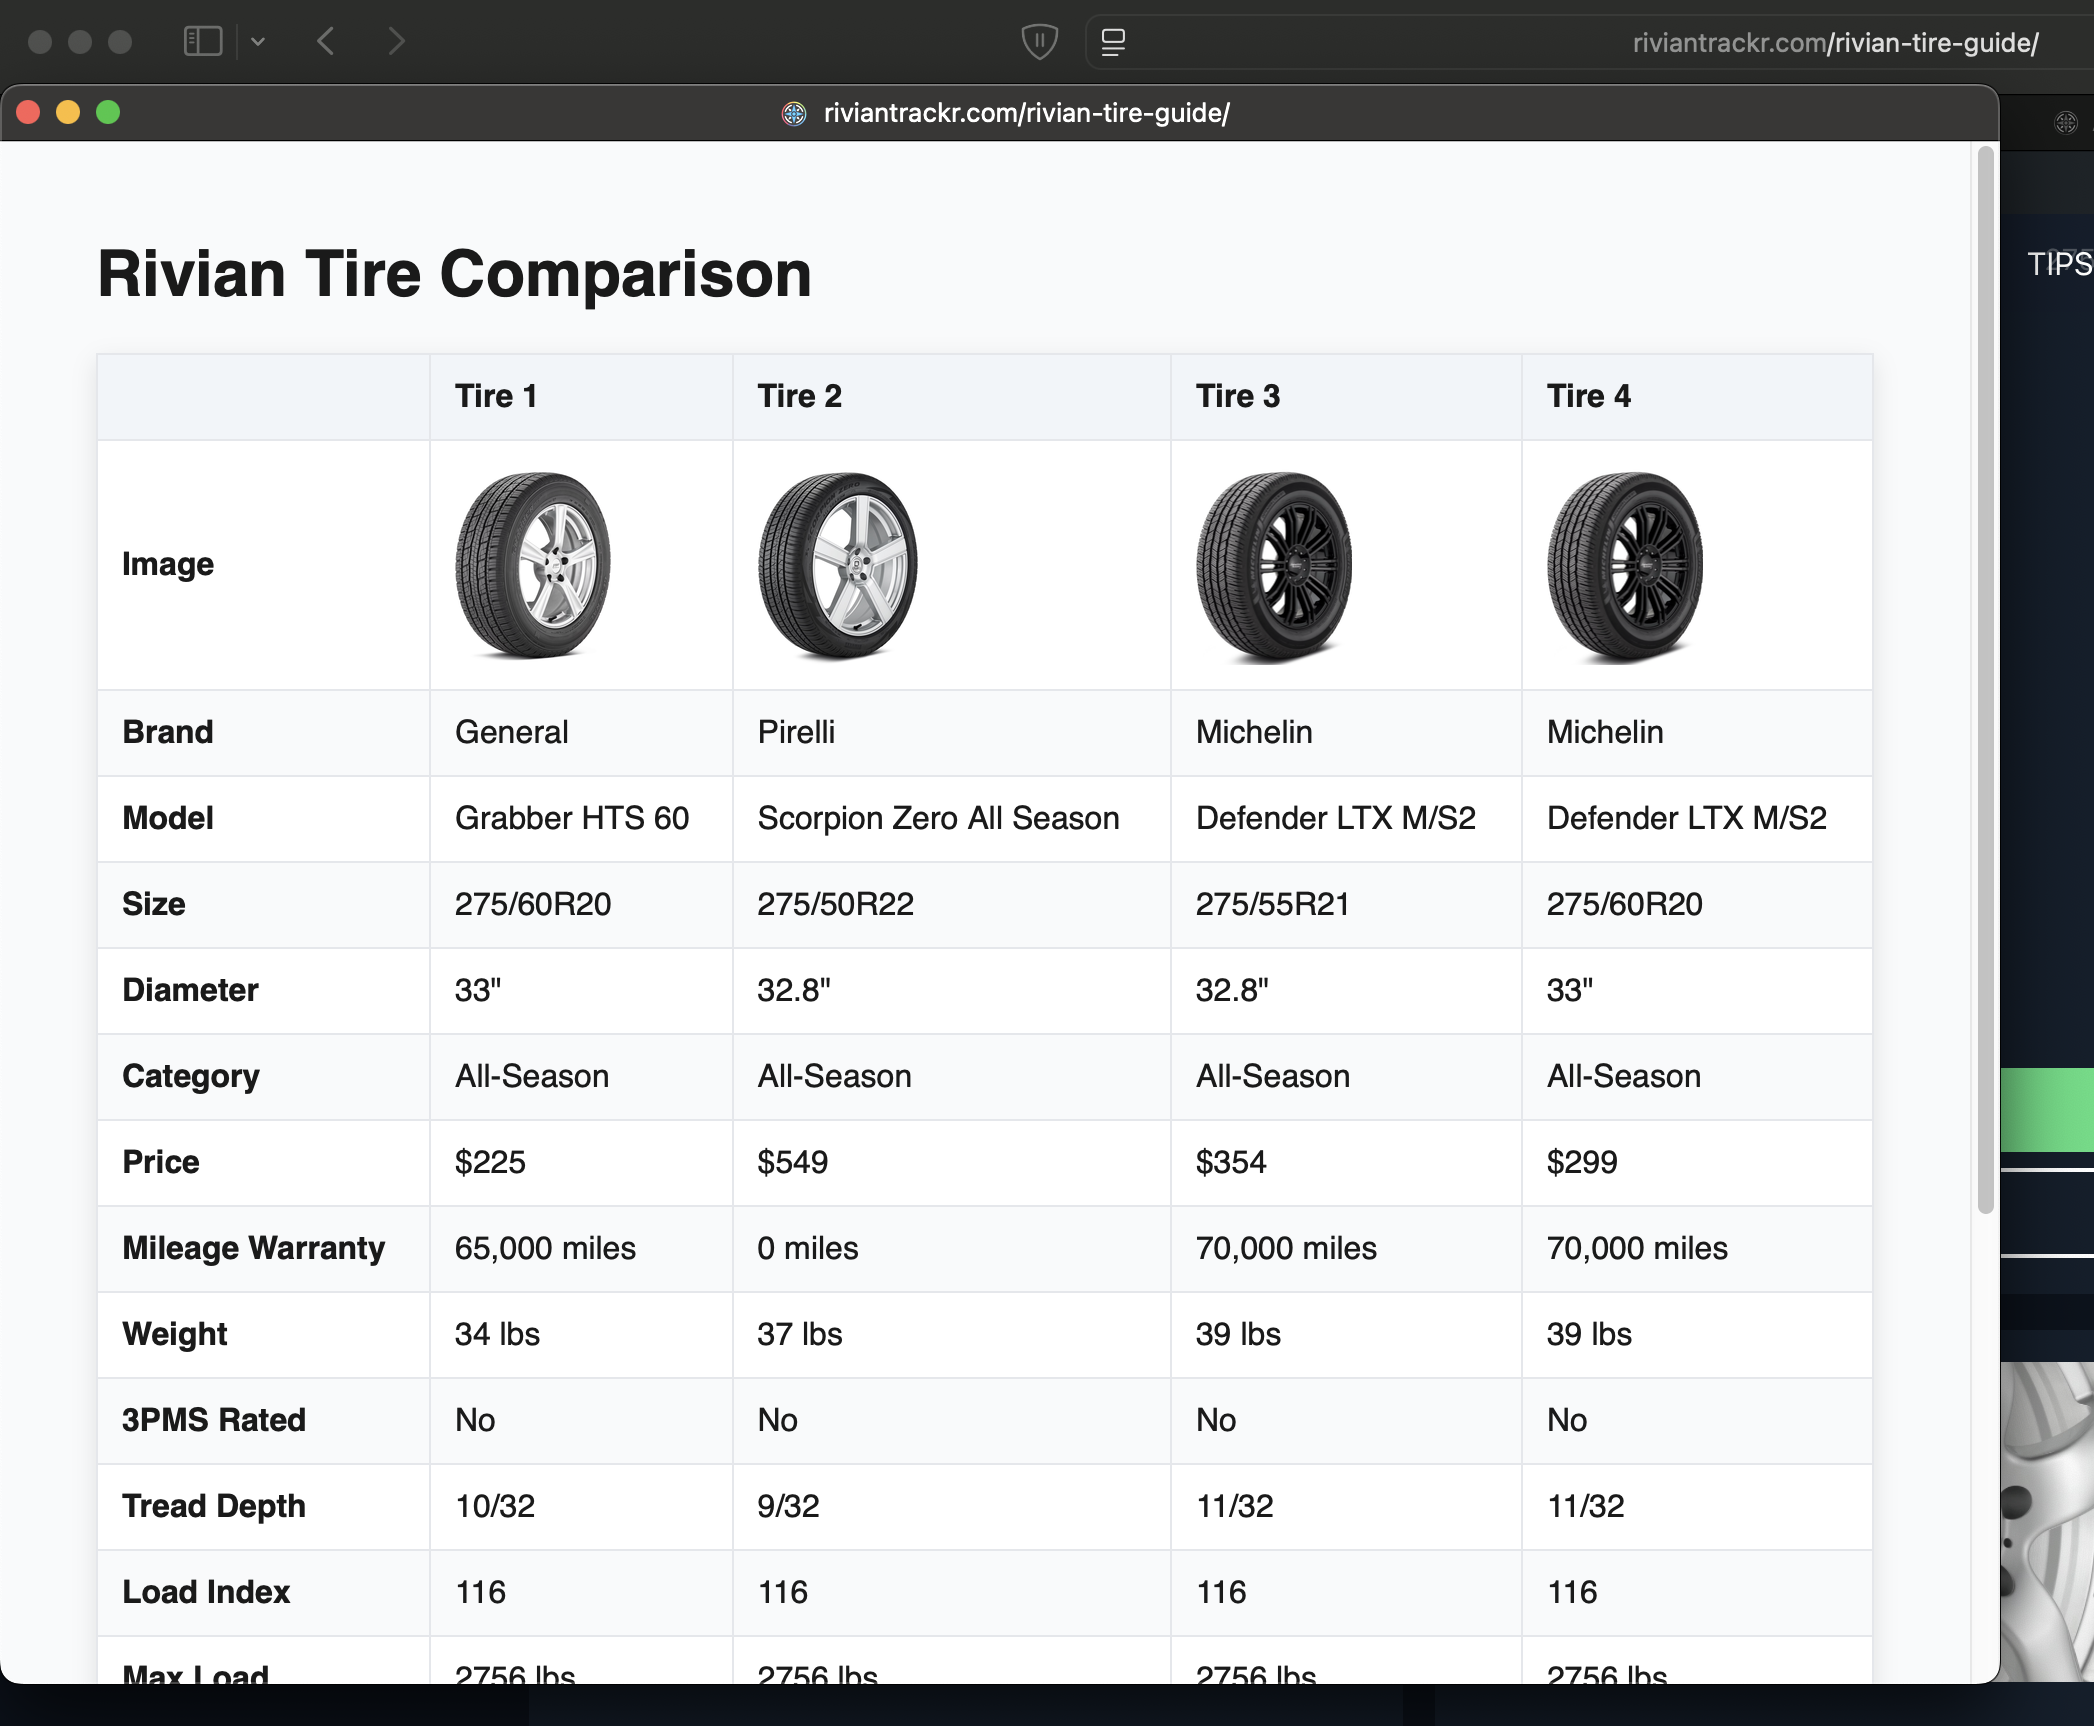Go forward using the background window forward arrow
2094x1726 pixels.
pos(396,41)
